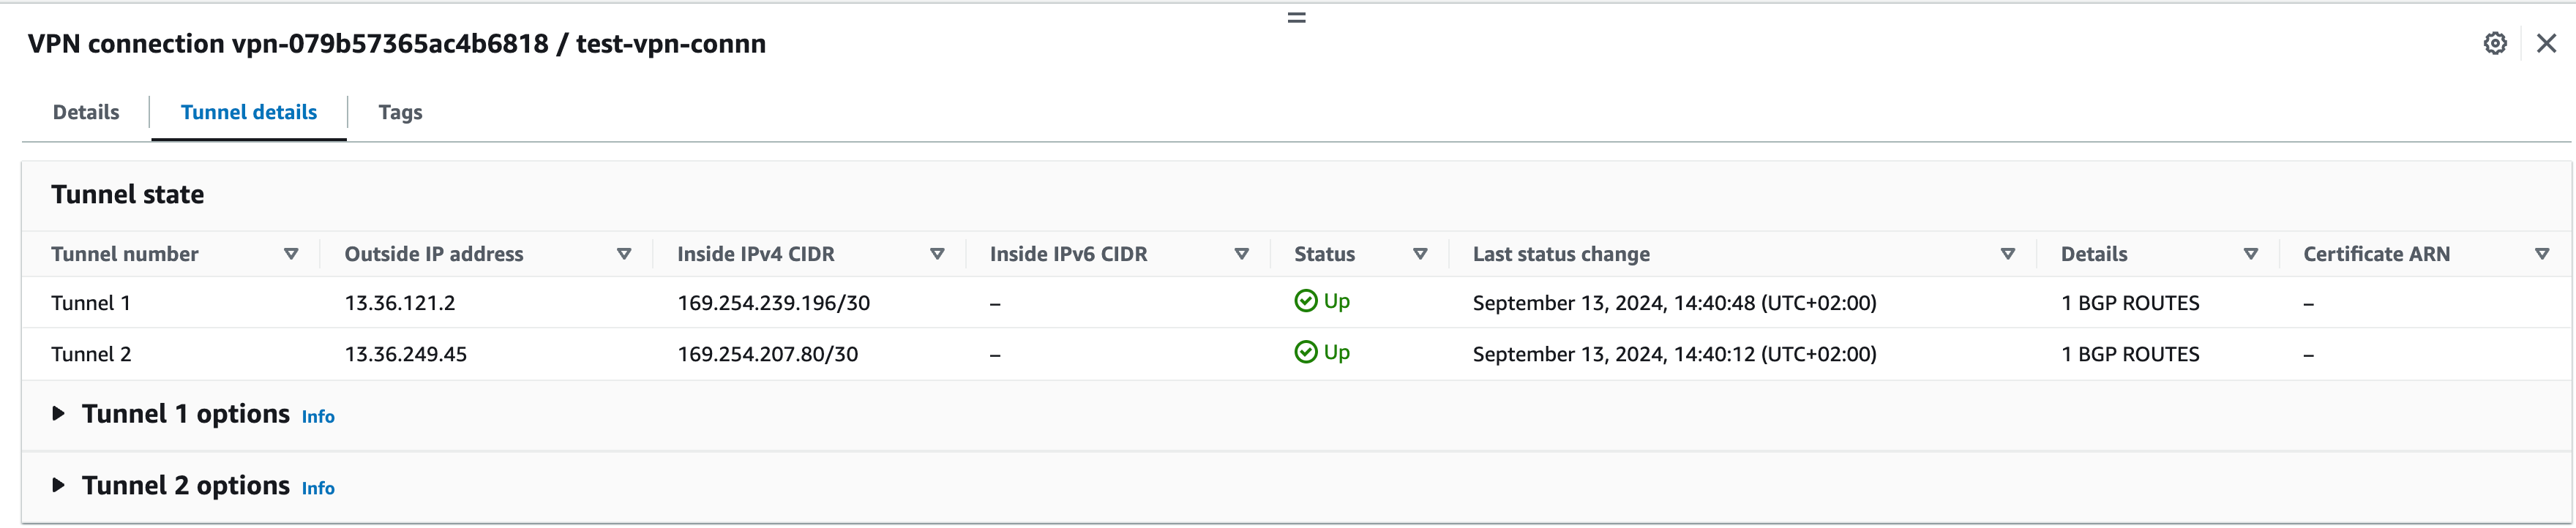Click the Info link beside Tunnel 1 options
This screenshot has height=528, width=2576.
[318, 417]
